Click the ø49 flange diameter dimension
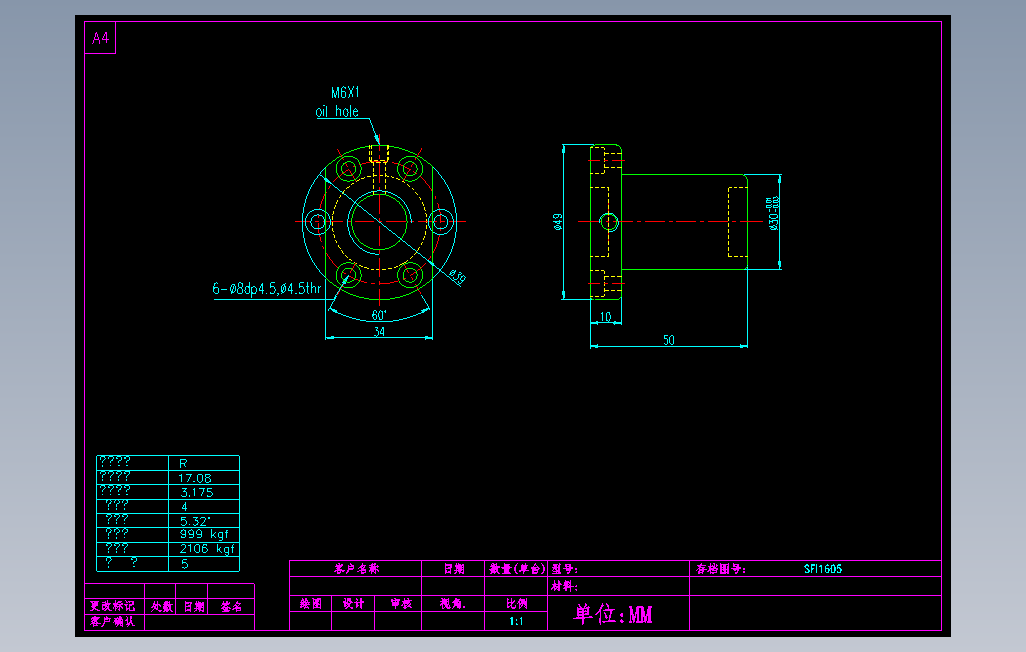 tap(557, 222)
